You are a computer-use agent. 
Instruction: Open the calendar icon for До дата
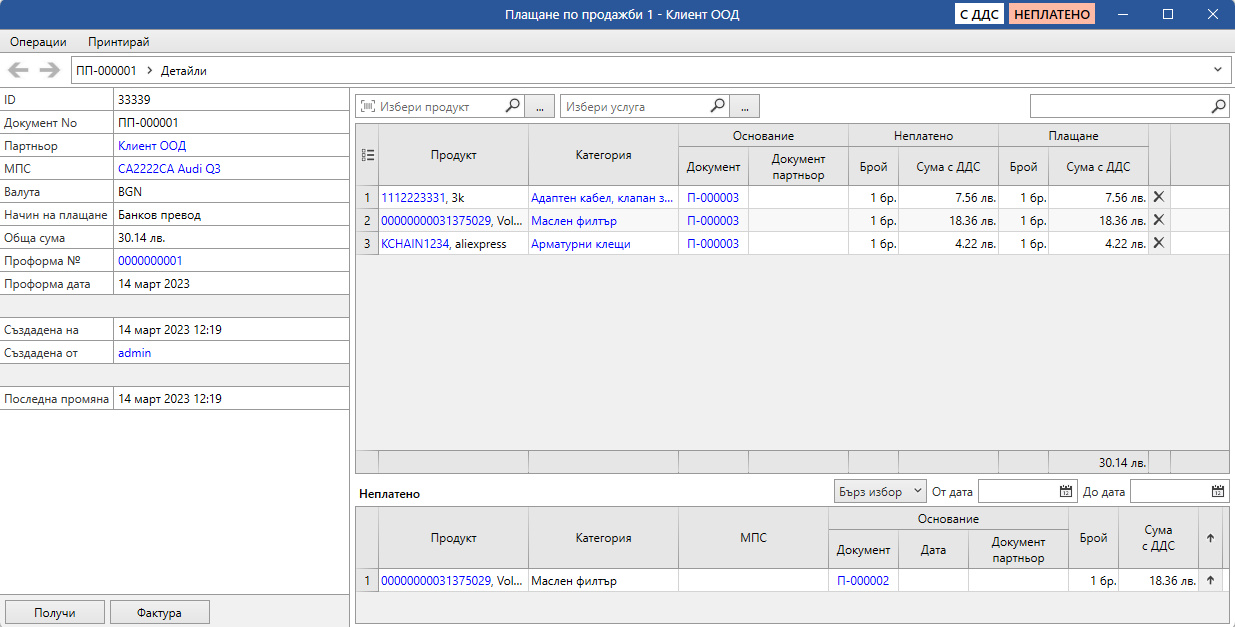point(1218,491)
